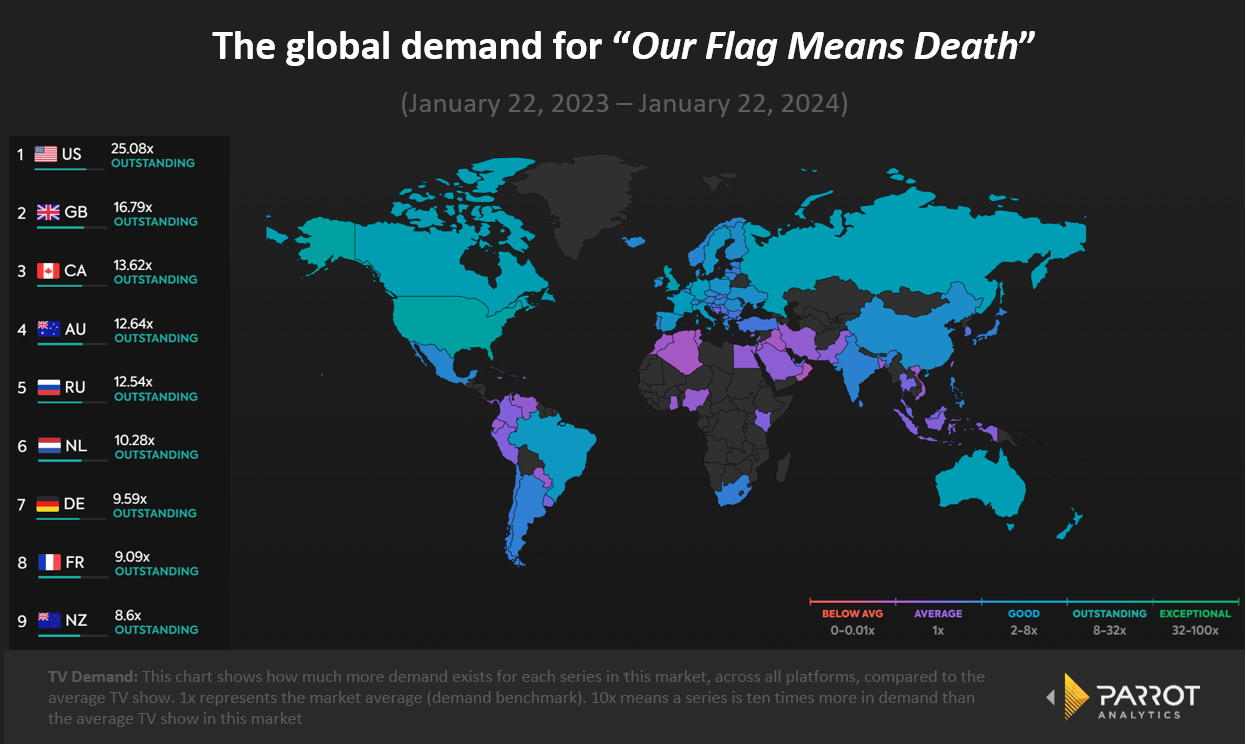Select the 16.79x demand value
1246x744 pixels.
[x=133, y=207]
